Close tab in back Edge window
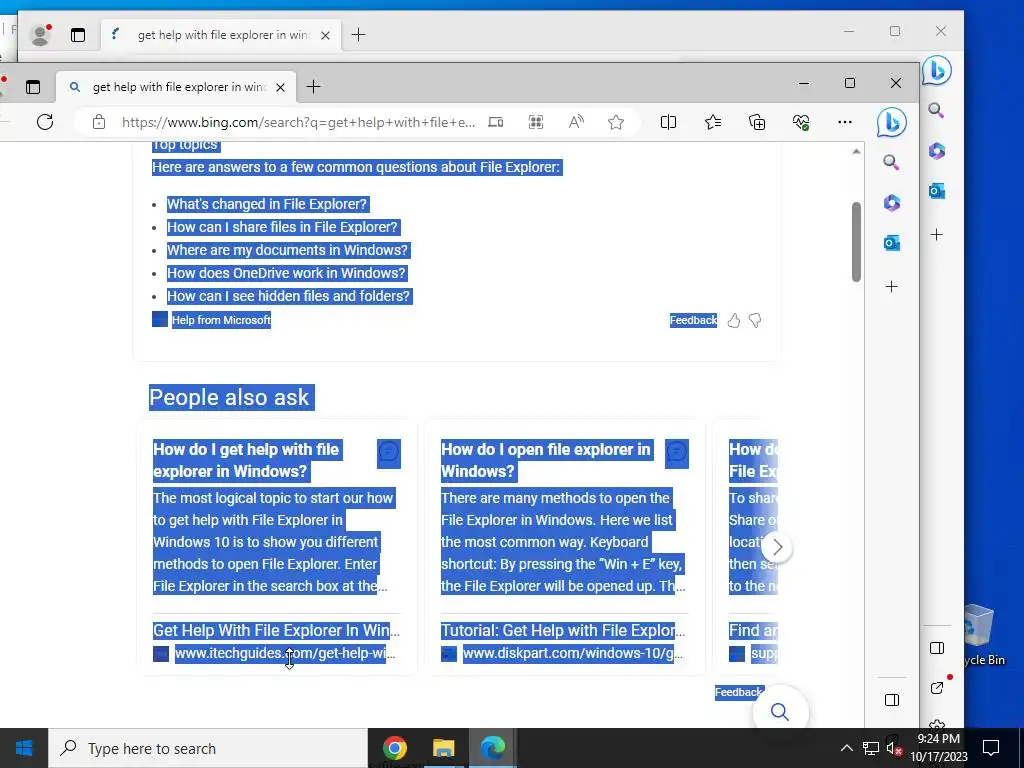Viewport: 1024px width, 768px height. (x=325, y=35)
